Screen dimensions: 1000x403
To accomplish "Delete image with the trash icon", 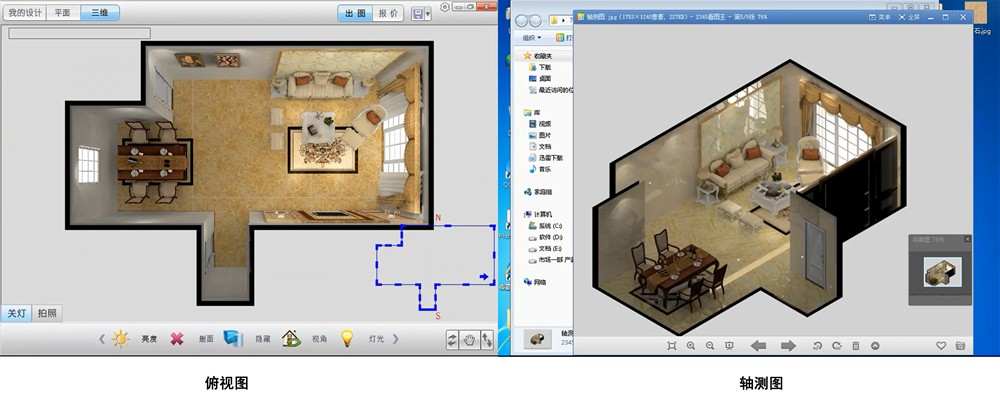I will (855, 346).
